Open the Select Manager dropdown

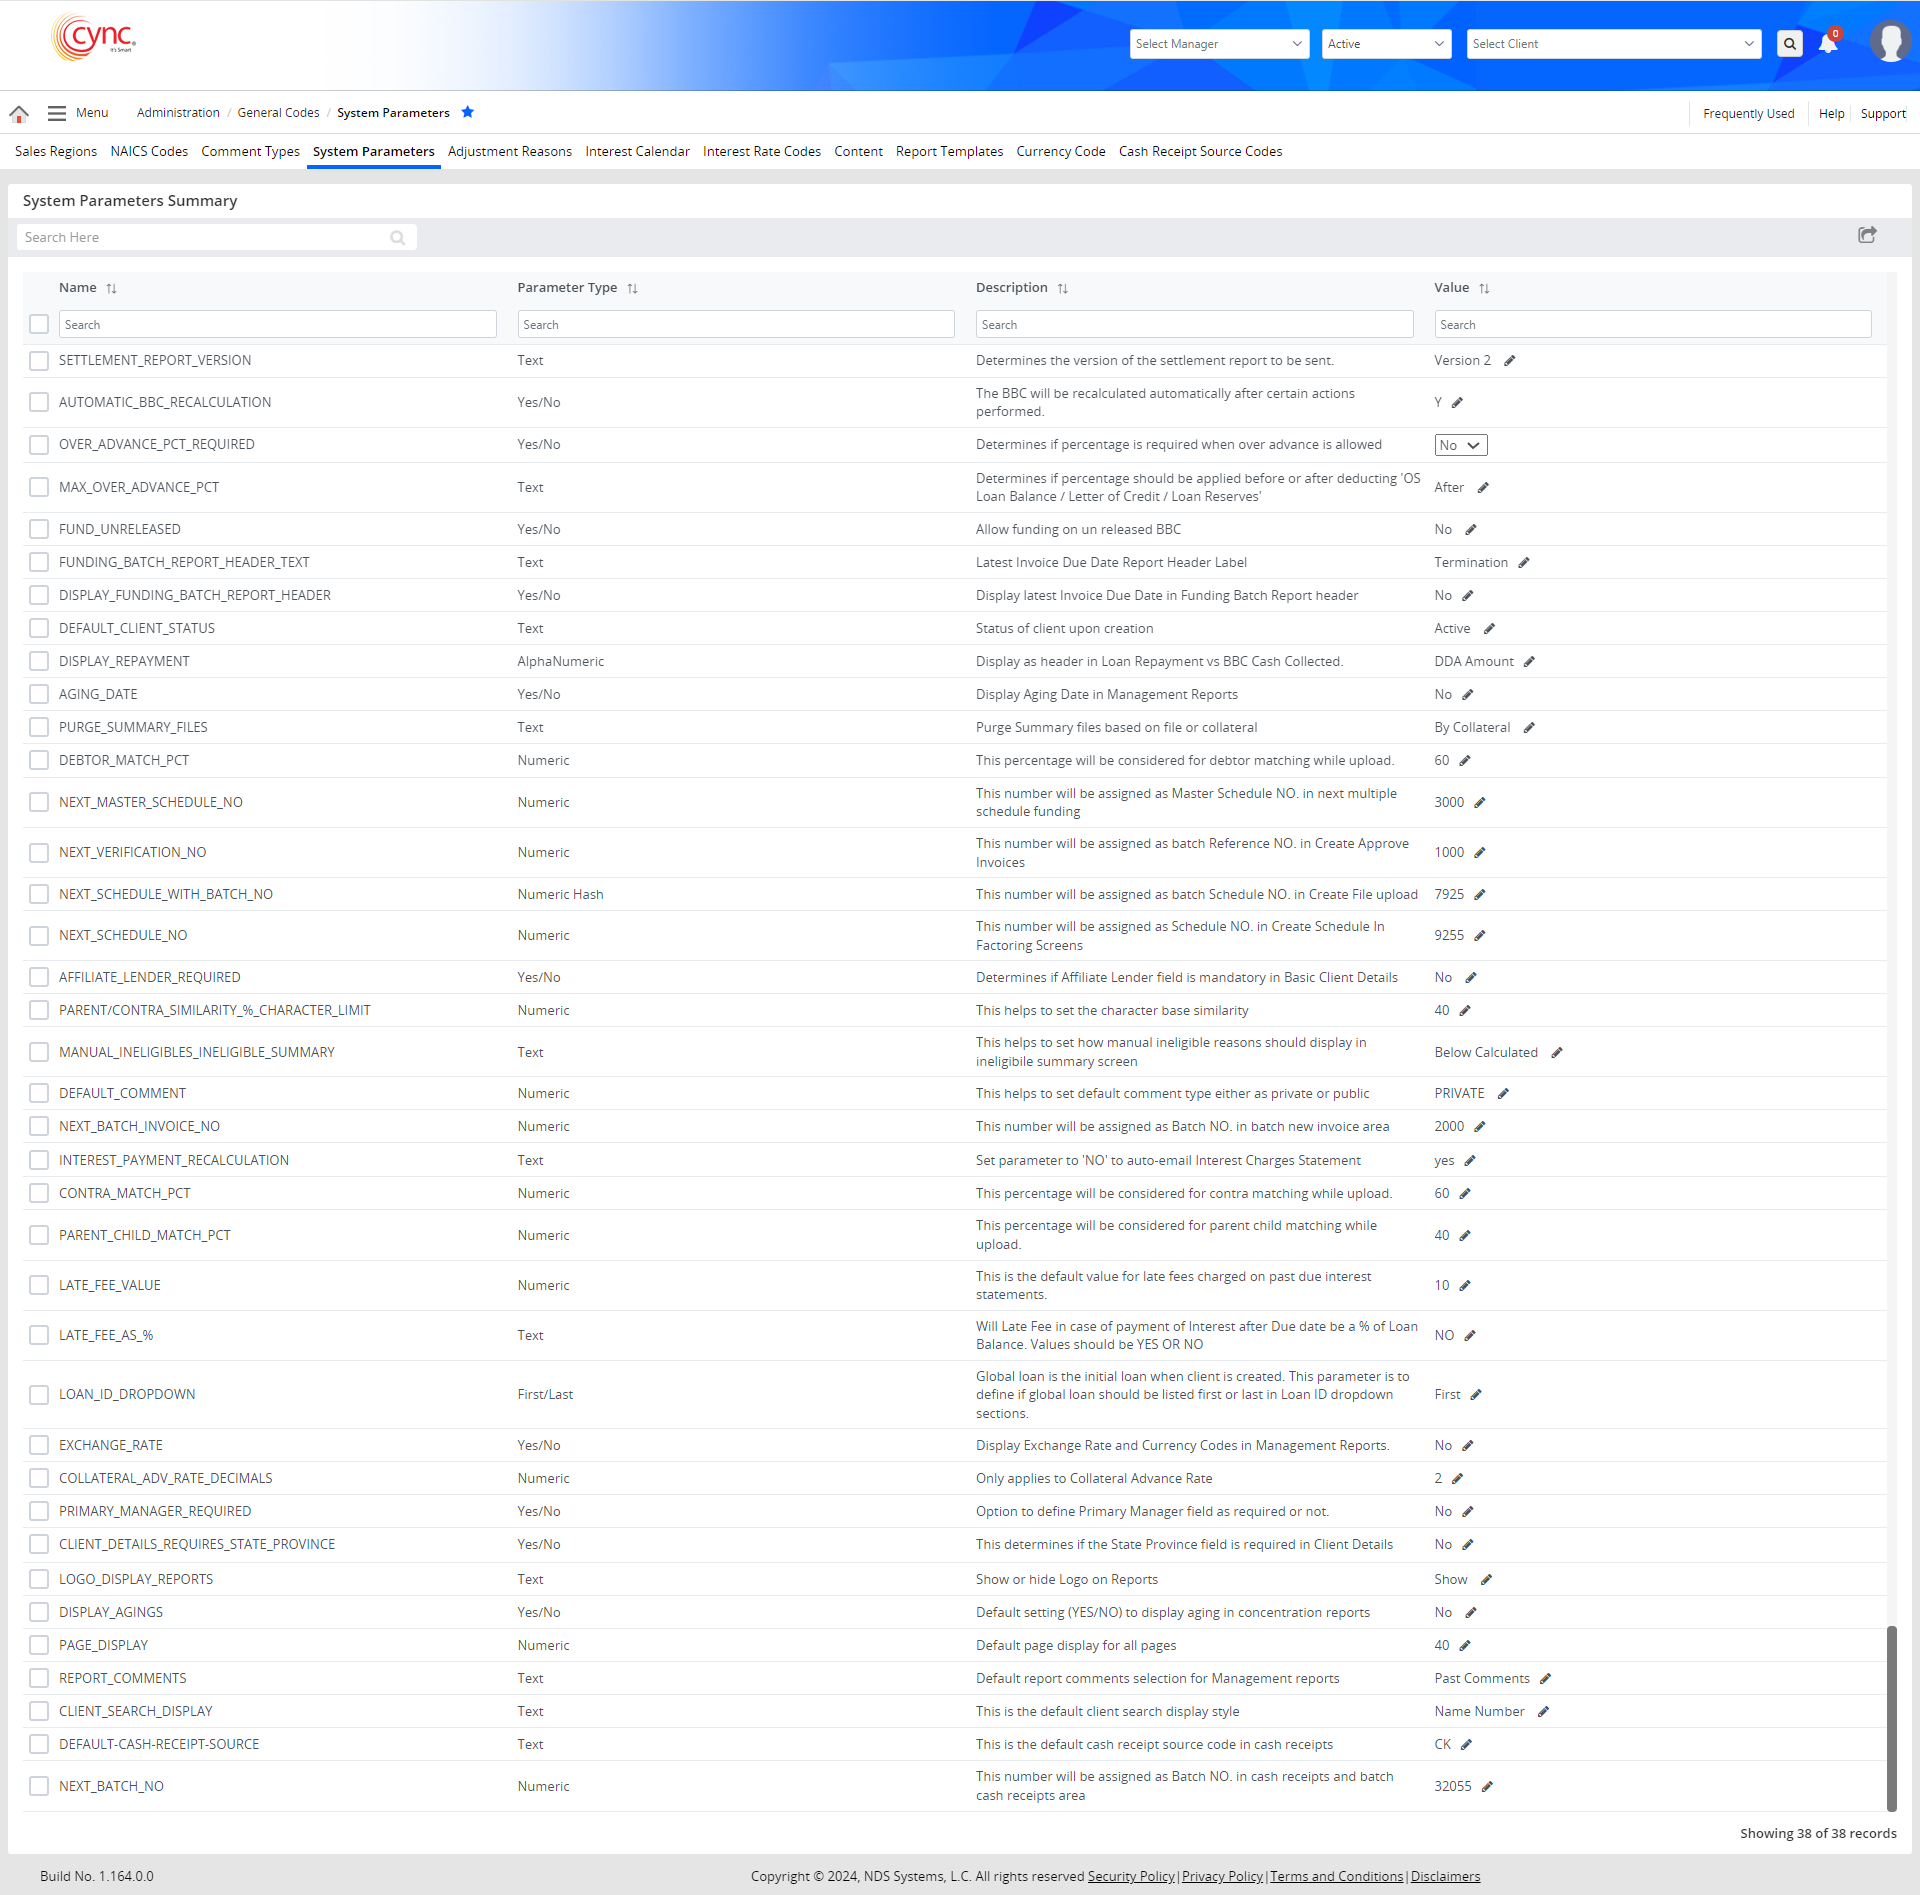tap(1219, 44)
